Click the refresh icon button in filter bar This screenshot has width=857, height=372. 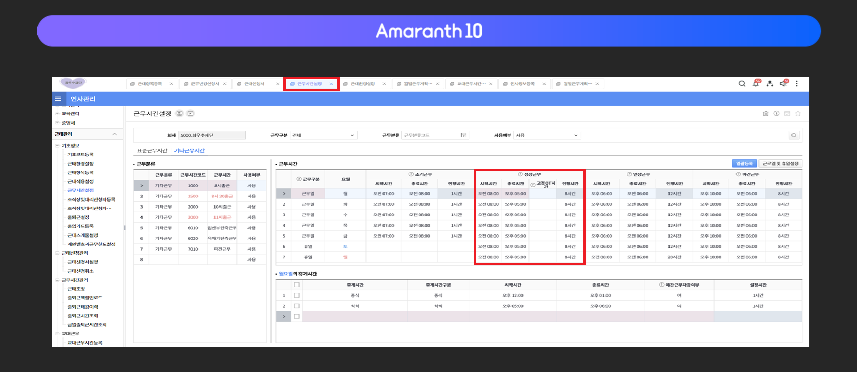pyautogui.click(x=794, y=135)
